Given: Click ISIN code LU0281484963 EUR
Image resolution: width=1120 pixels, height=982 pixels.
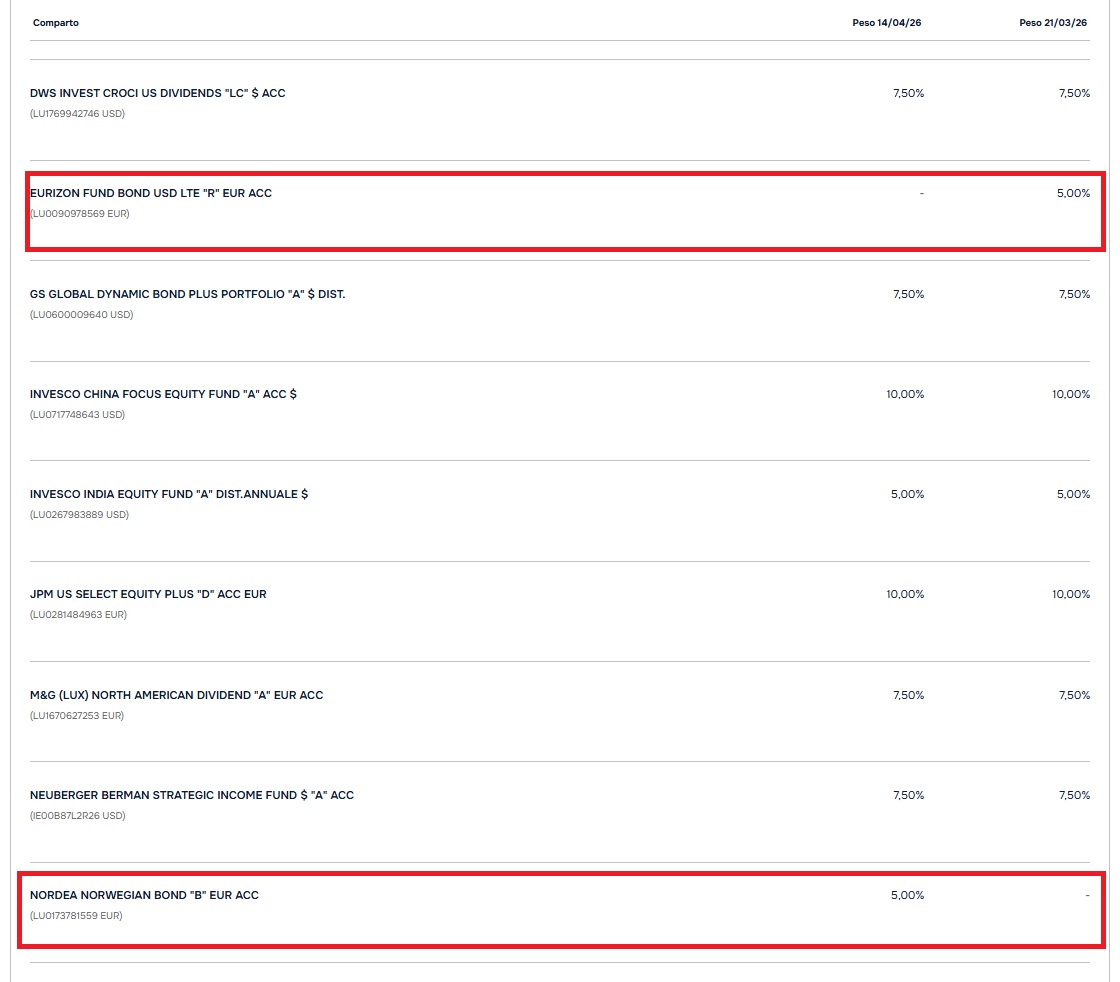Looking at the screenshot, I should point(79,615).
